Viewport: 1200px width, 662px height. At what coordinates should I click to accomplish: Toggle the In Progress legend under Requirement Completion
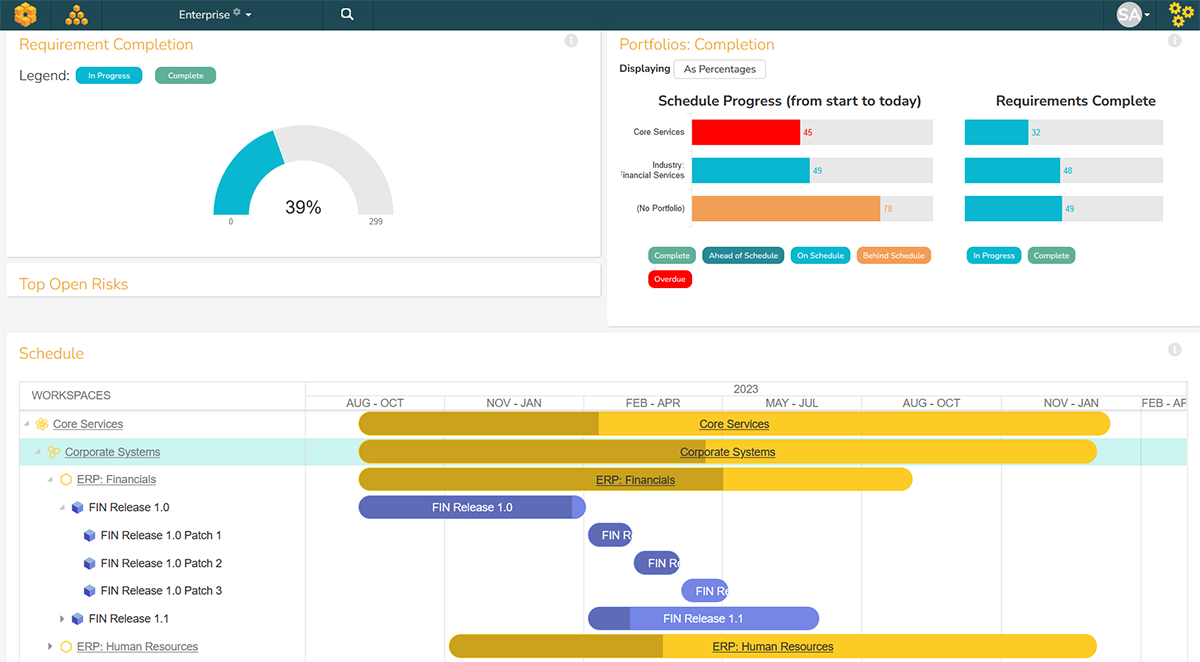[x=109, y=76]
